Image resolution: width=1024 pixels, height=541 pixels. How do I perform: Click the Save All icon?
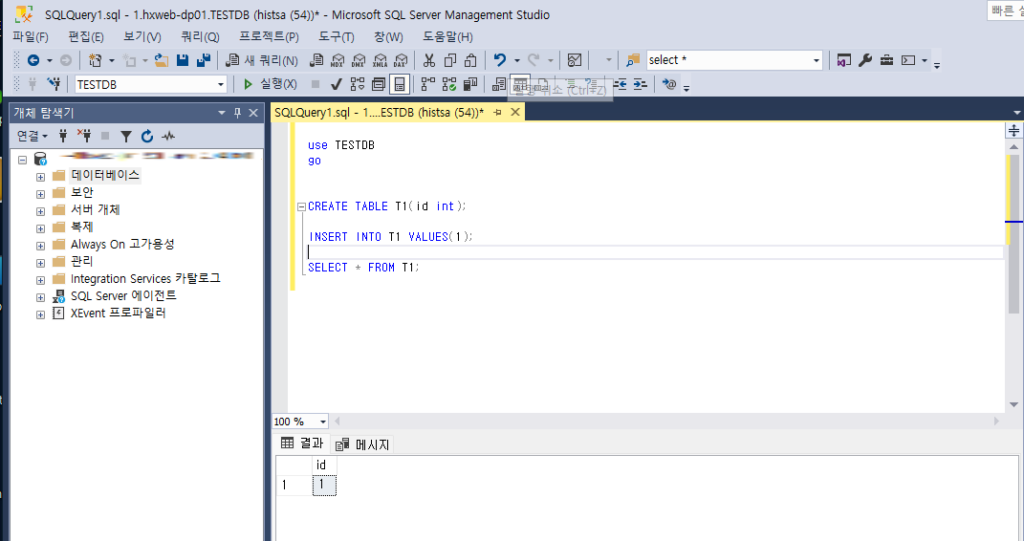[x=204, y=60]
